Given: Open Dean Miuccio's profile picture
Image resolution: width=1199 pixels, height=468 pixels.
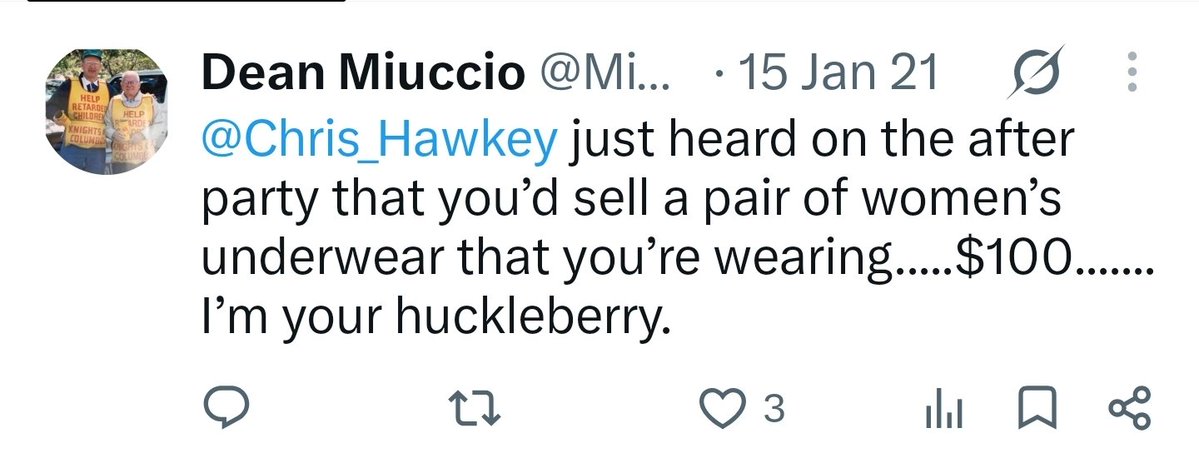Looking at the screenshot, I should (x=106, y=112).
